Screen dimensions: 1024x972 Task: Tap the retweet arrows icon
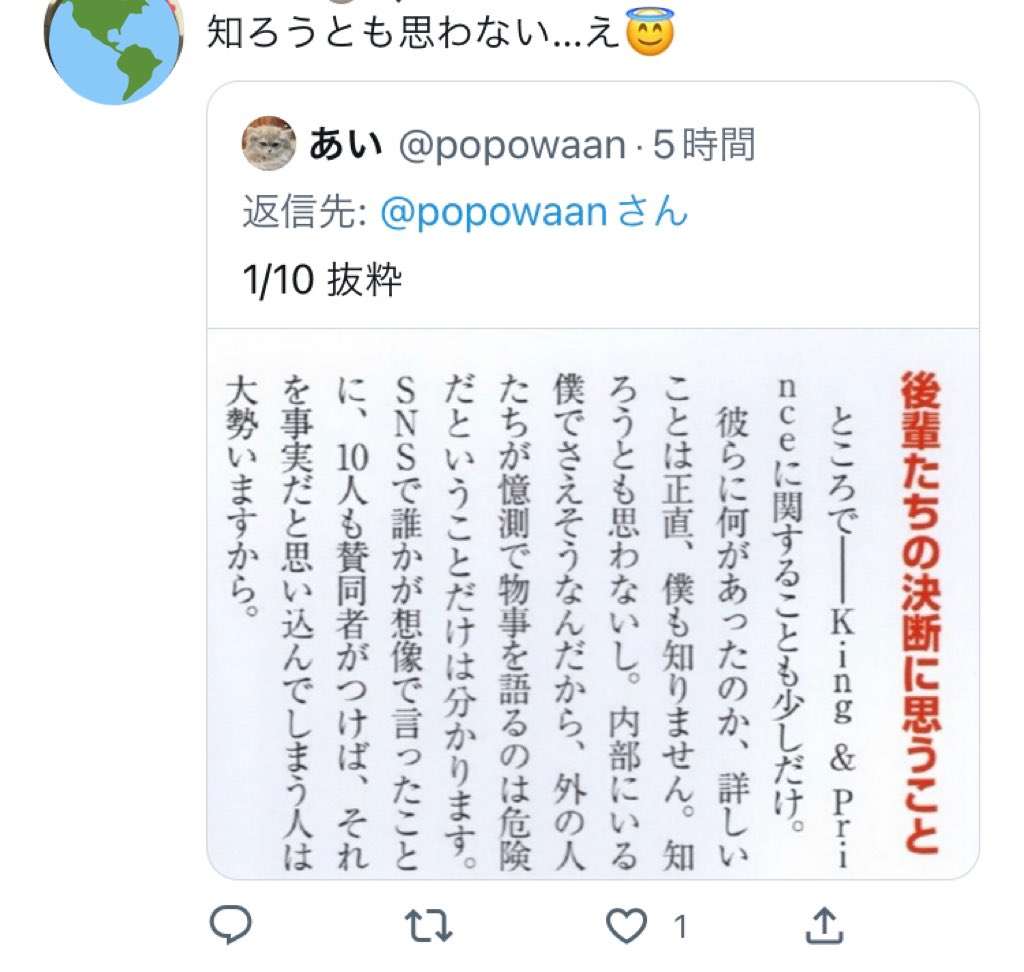pyautogui.click(x=428, y=926)
